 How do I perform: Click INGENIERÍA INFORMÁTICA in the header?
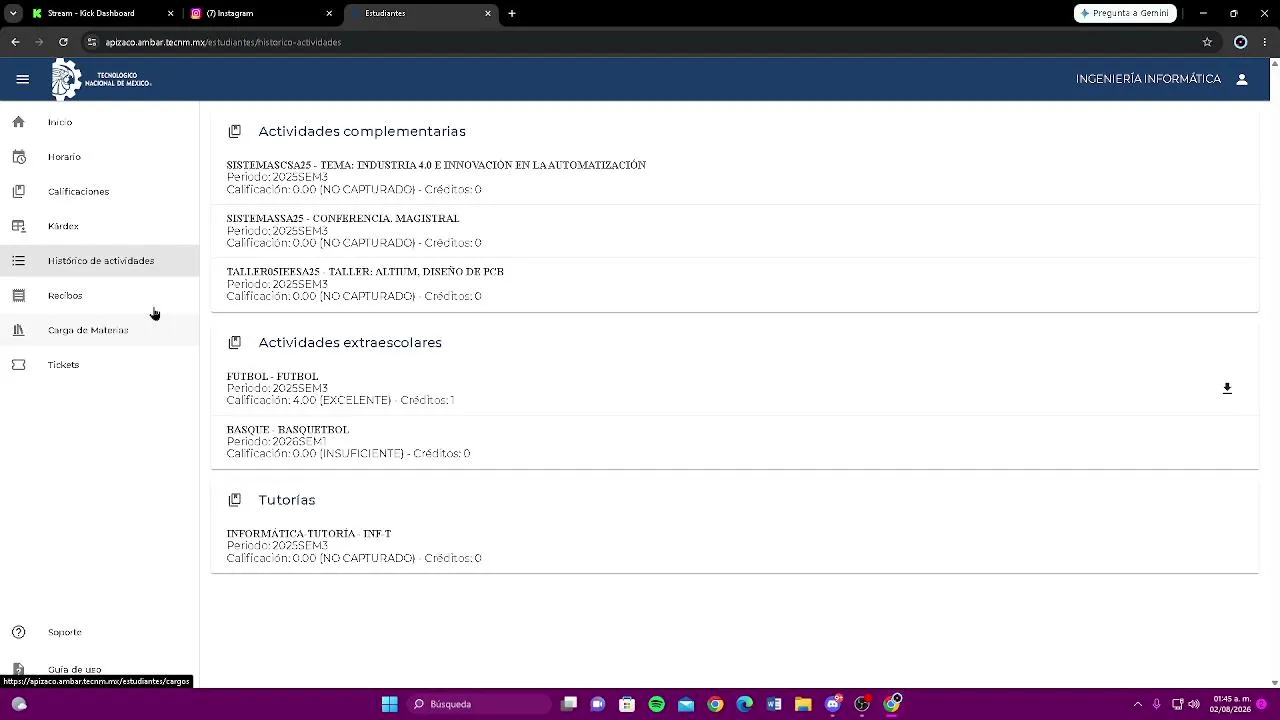(x=1148, y=79)
